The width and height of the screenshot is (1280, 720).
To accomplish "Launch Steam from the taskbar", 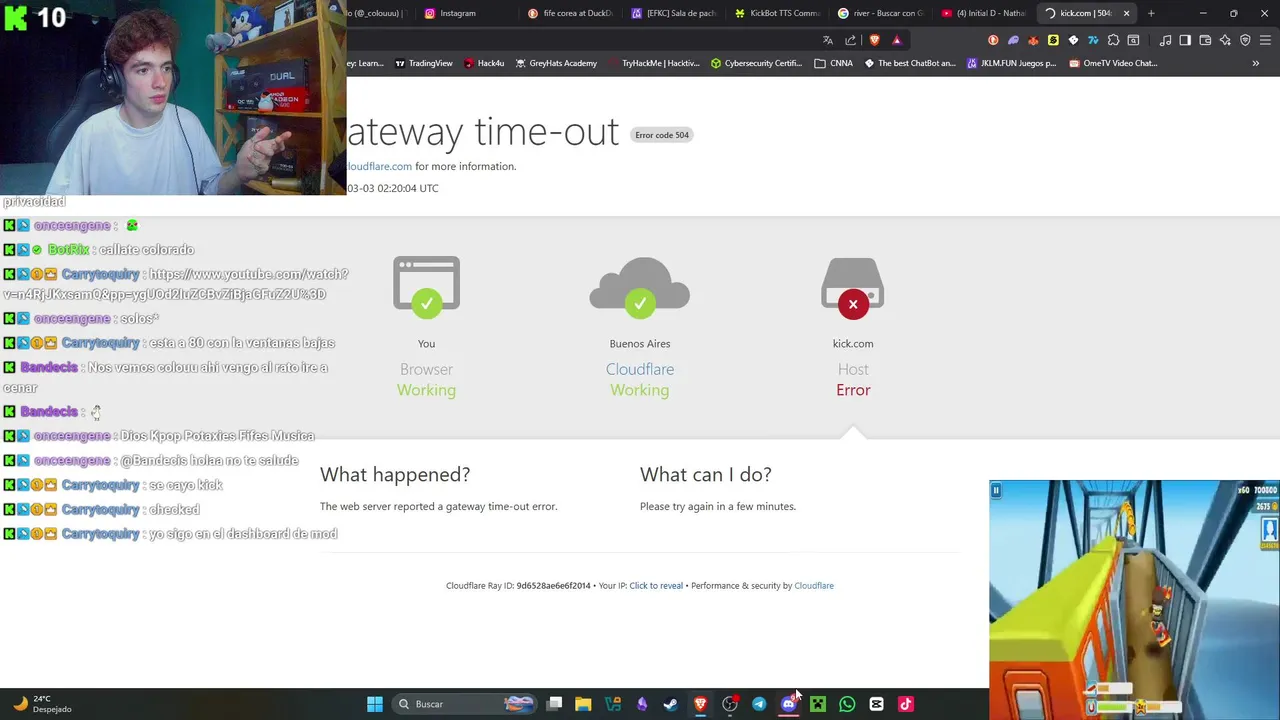I will click(670, 704).
